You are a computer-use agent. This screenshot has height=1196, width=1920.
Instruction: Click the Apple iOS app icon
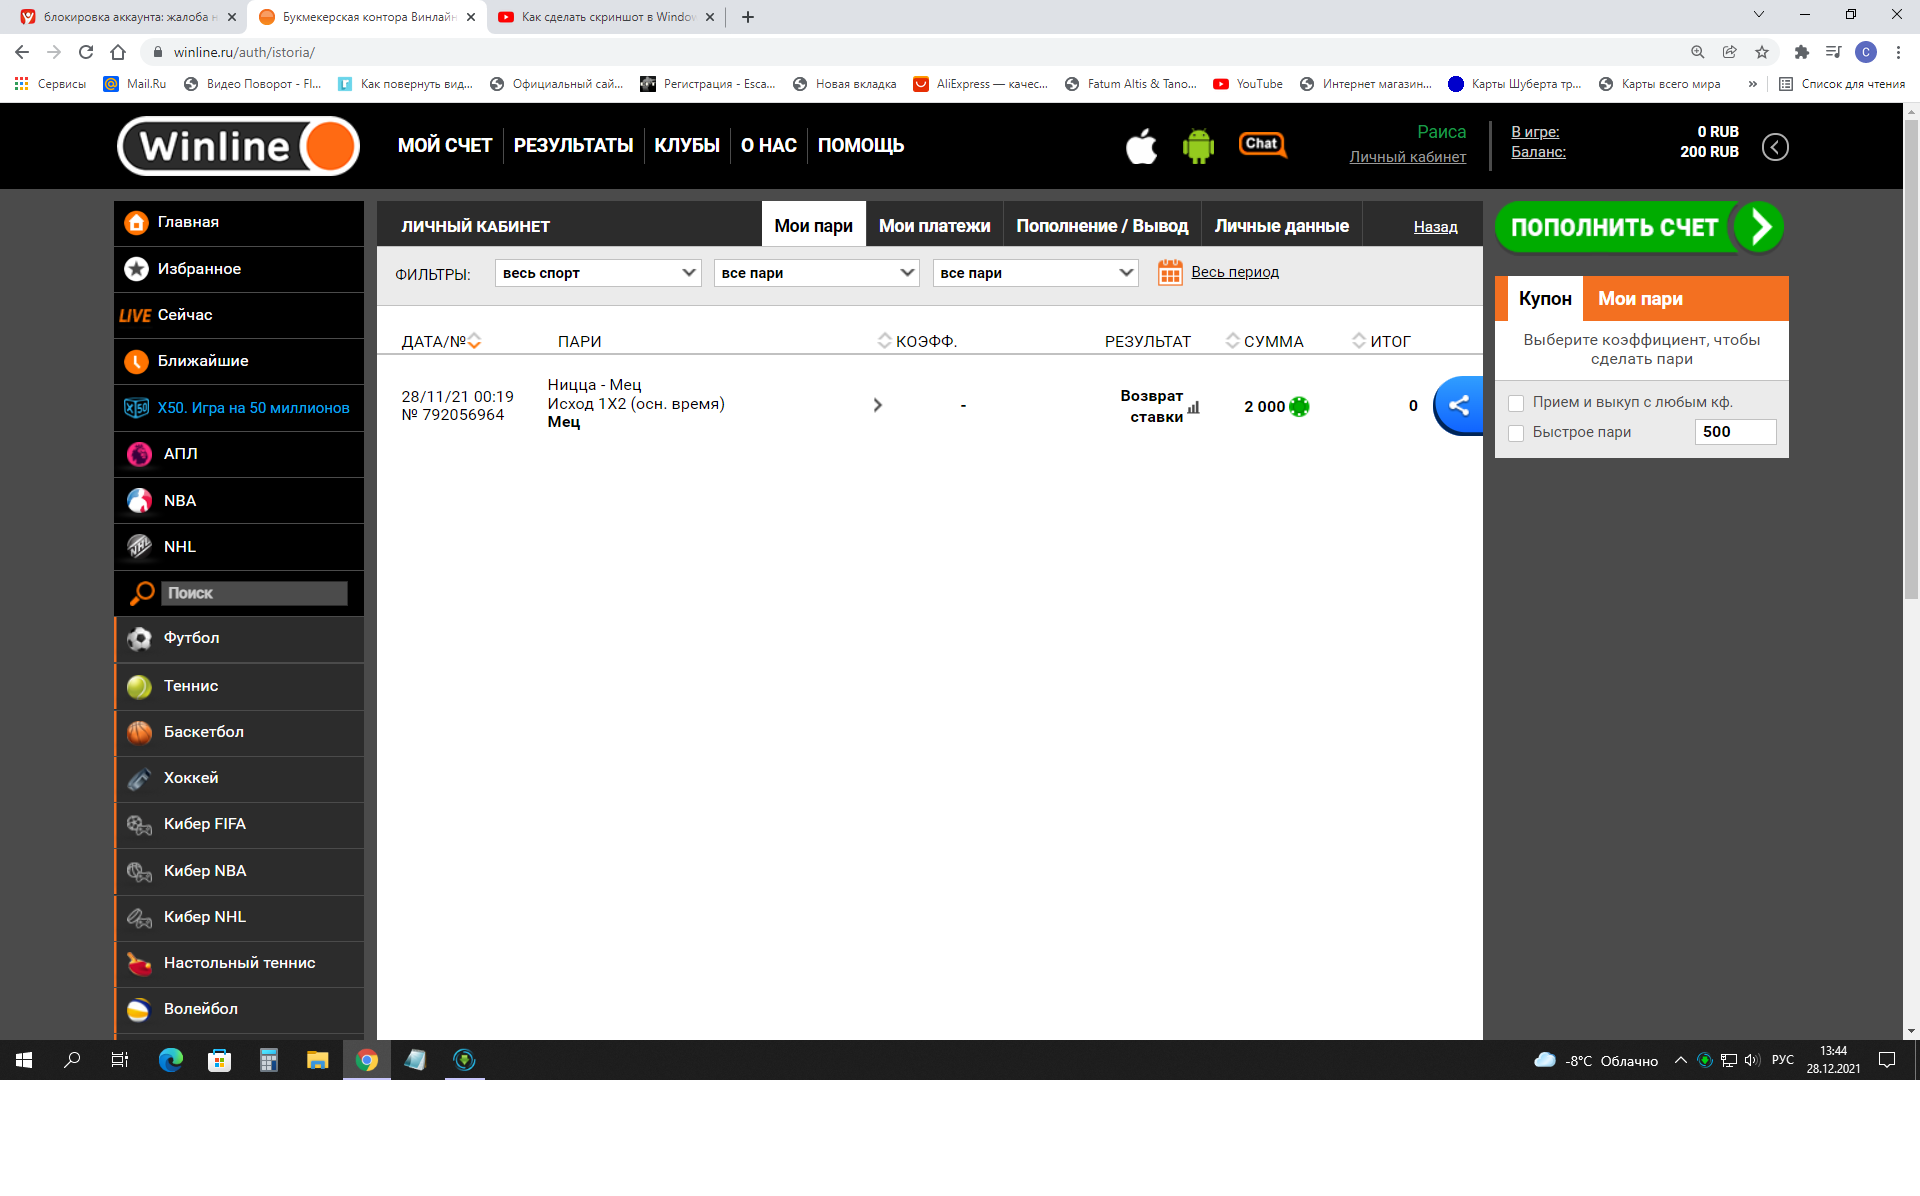pyautogui.click(x=1141, y=146)
